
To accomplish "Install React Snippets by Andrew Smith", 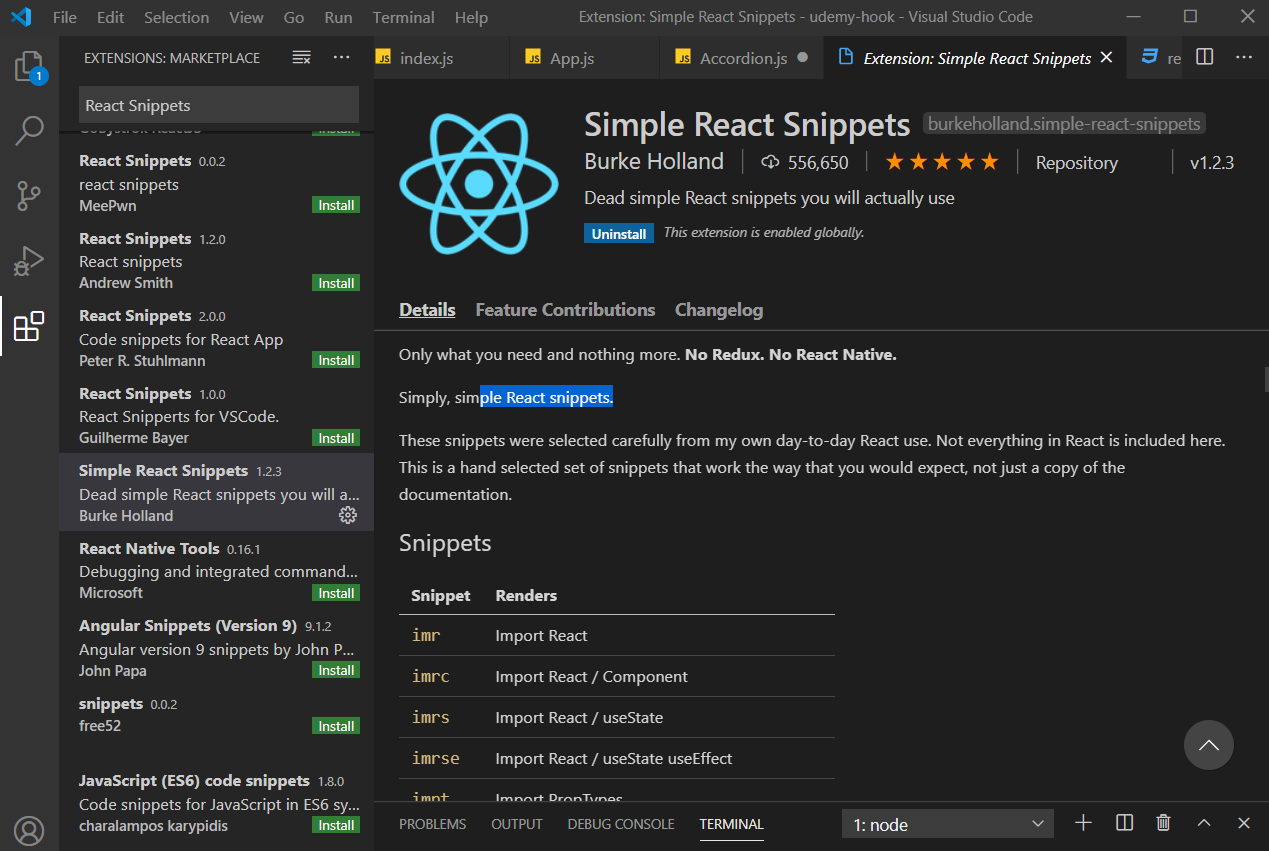I will pyautogui.click(x=336, y=283).
